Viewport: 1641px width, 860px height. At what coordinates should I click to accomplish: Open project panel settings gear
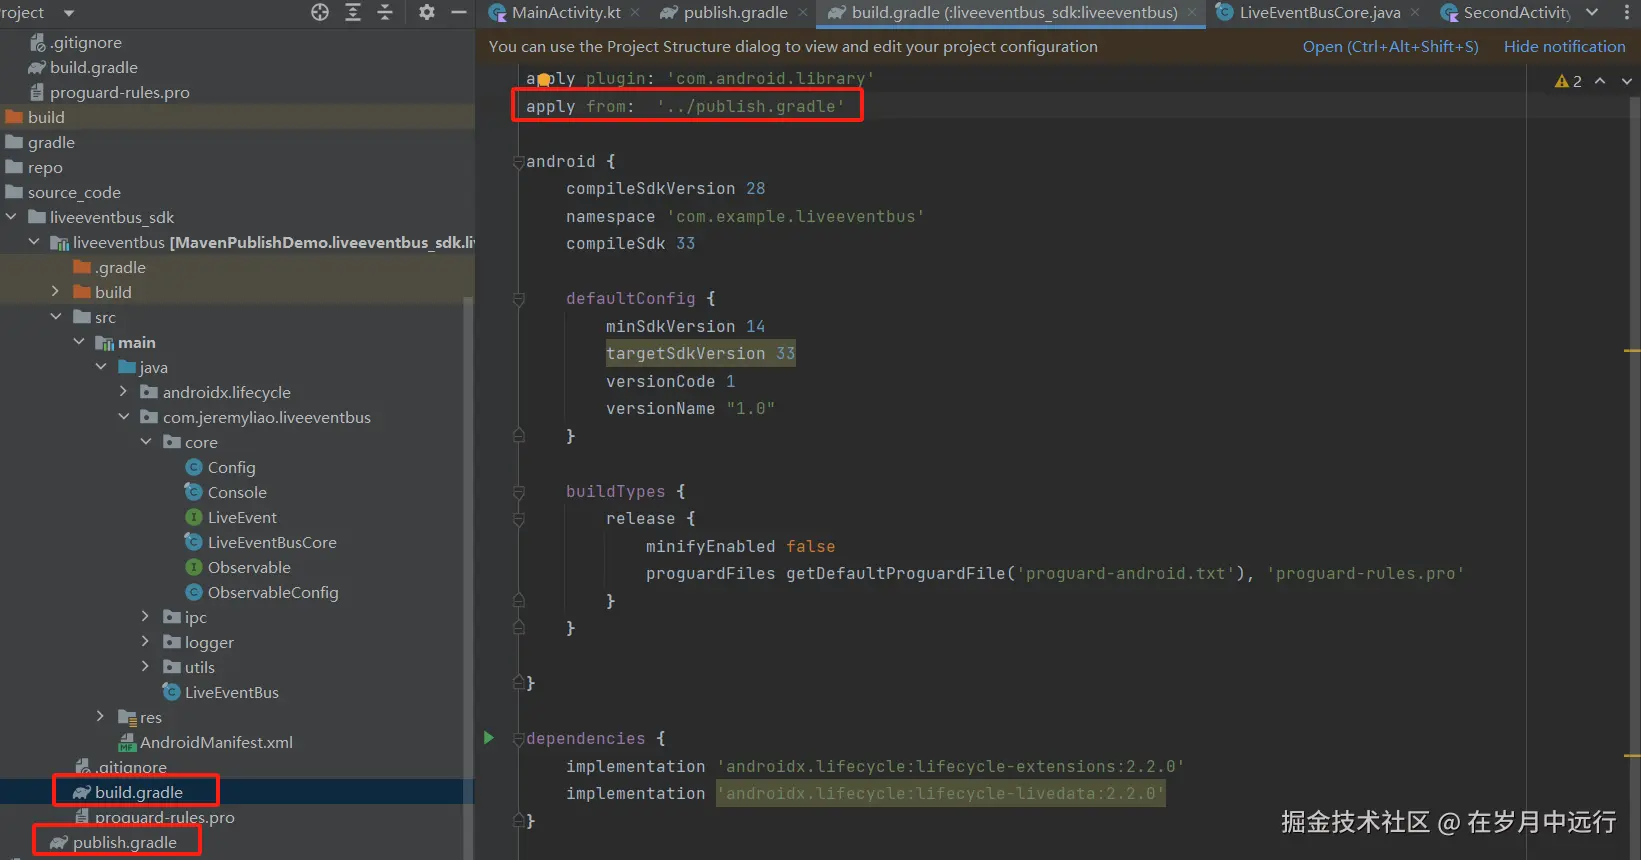click(427, 12)
